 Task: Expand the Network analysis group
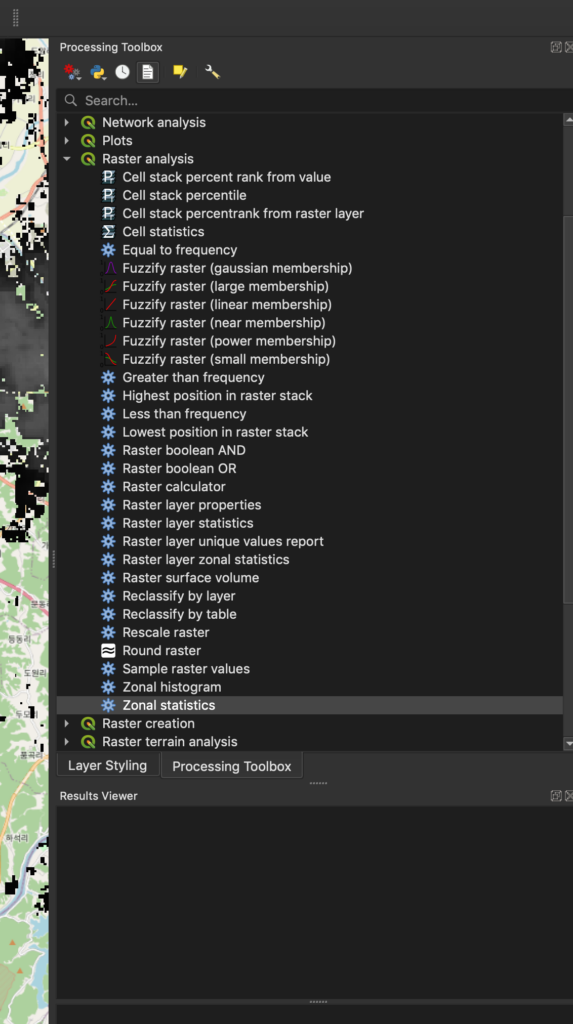coord(67,122)
